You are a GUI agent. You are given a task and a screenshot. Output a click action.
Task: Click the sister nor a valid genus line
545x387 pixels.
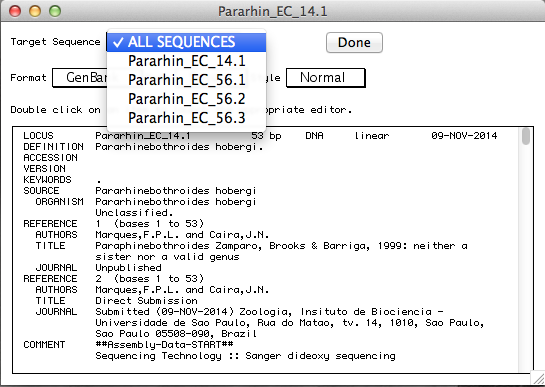tap(168, 257)
